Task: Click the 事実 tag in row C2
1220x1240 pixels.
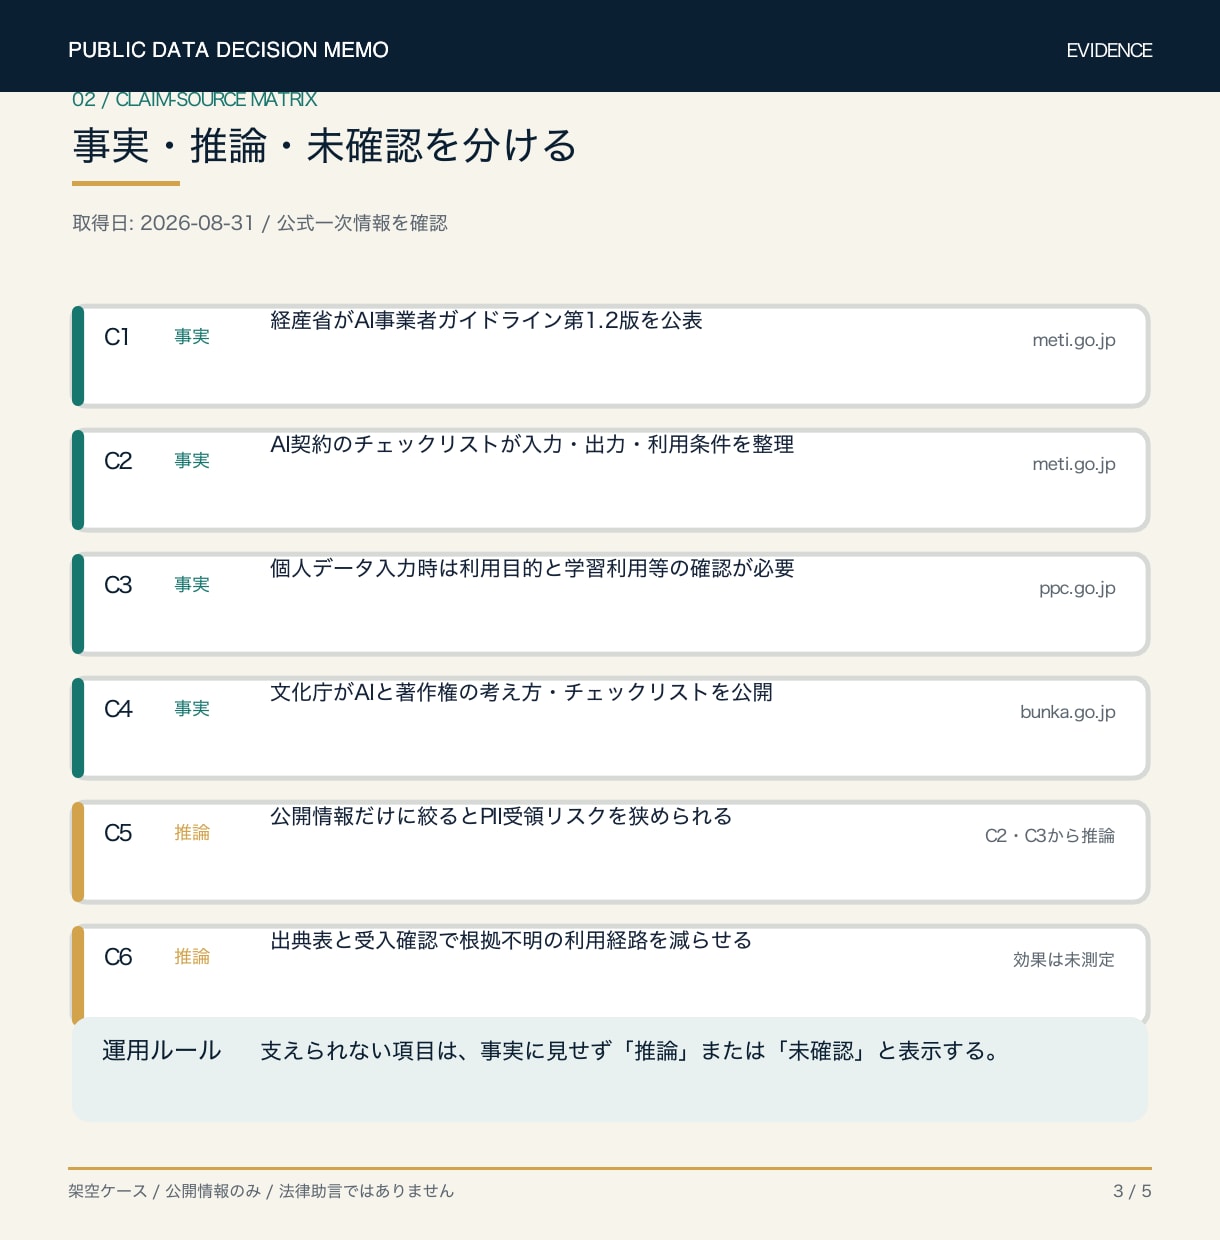Action: click(x=192, y=461)
